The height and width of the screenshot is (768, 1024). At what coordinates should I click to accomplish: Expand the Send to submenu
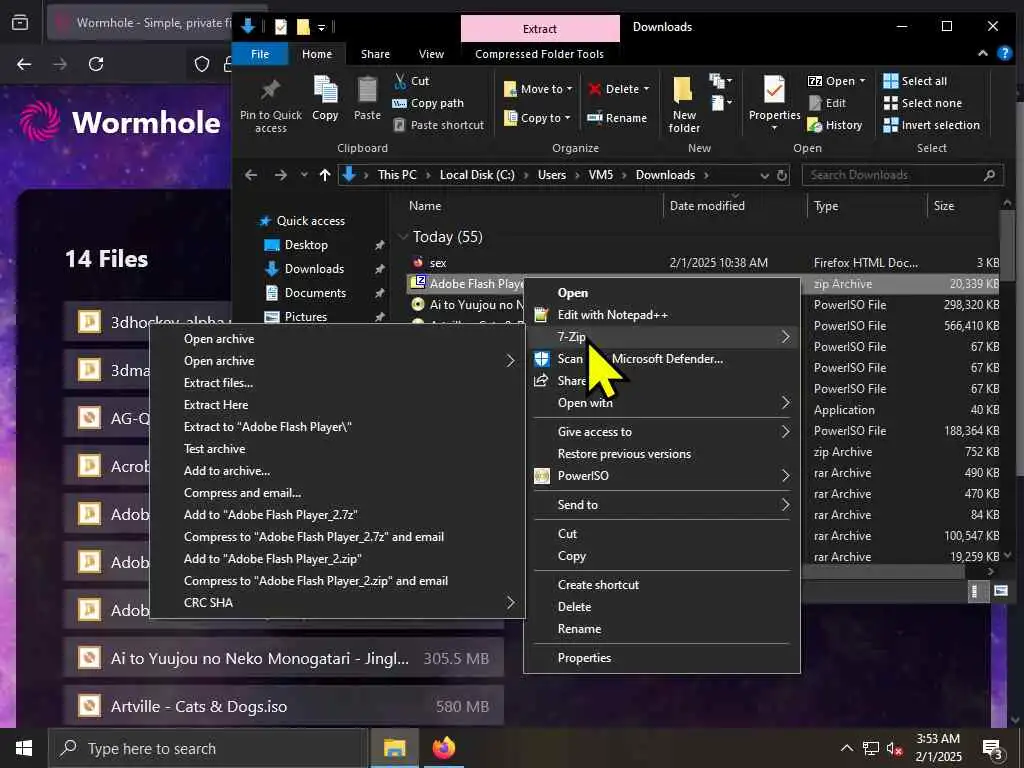(x=662, y=504)
